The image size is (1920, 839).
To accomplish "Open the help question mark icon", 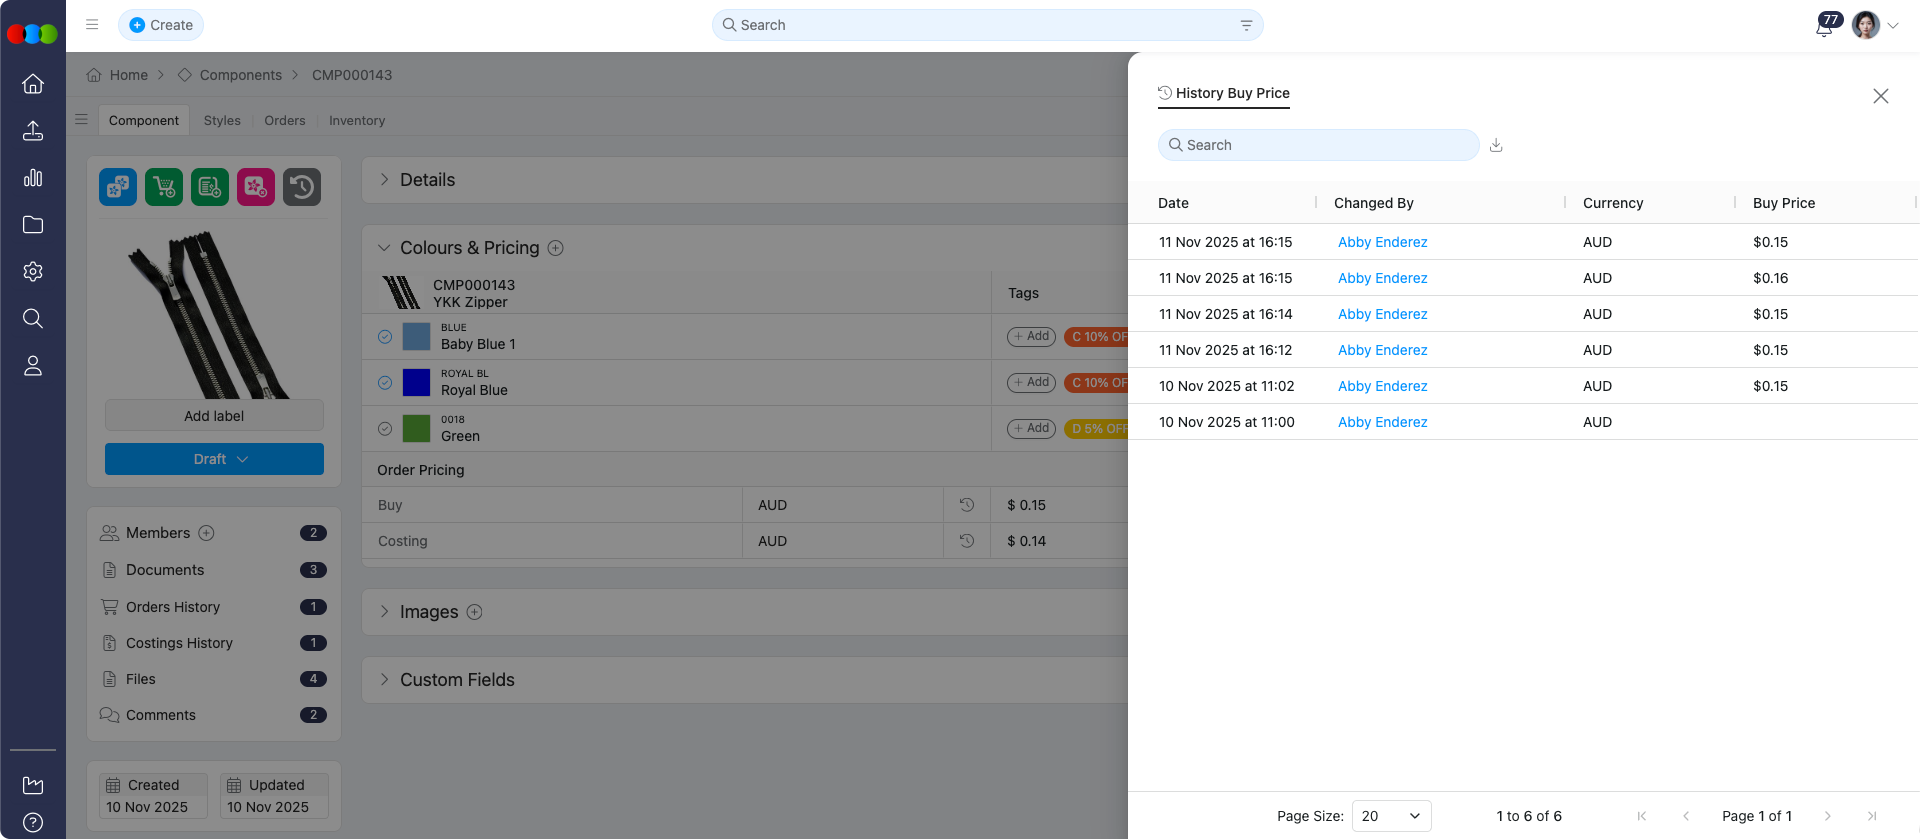I will tap(33, 823).
